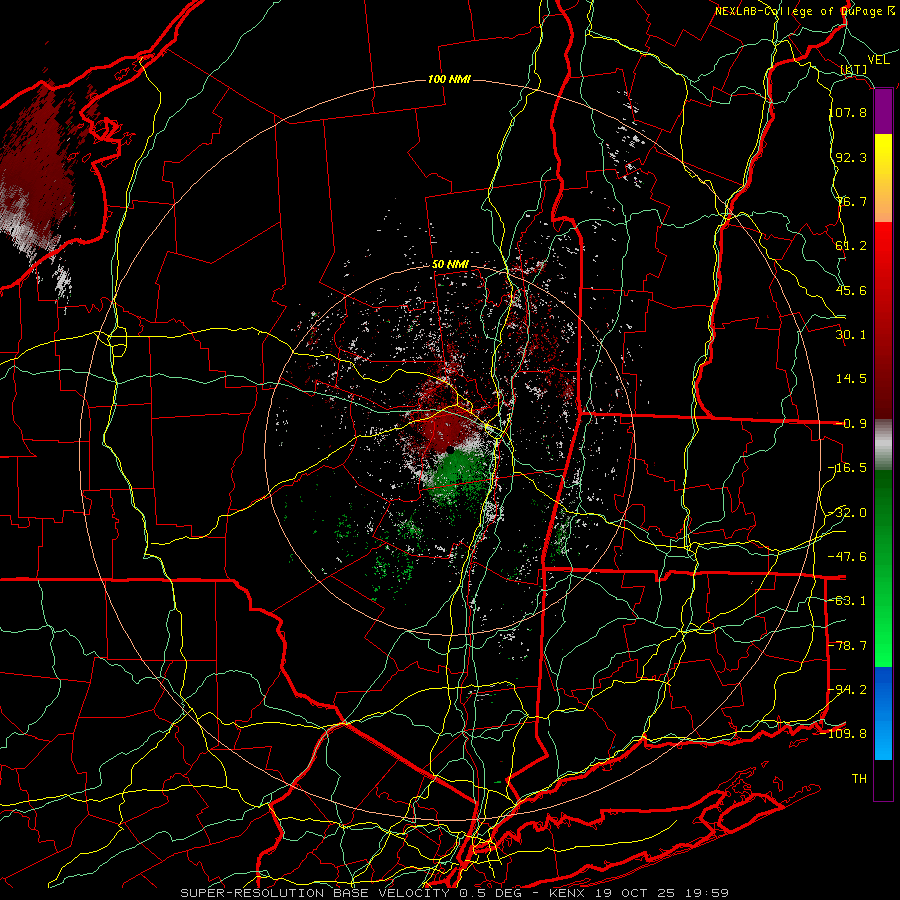The height and width of the screenshot is (900, 900).
Task: Select the 30.1 scale value
Action: (x=851, y=335)
